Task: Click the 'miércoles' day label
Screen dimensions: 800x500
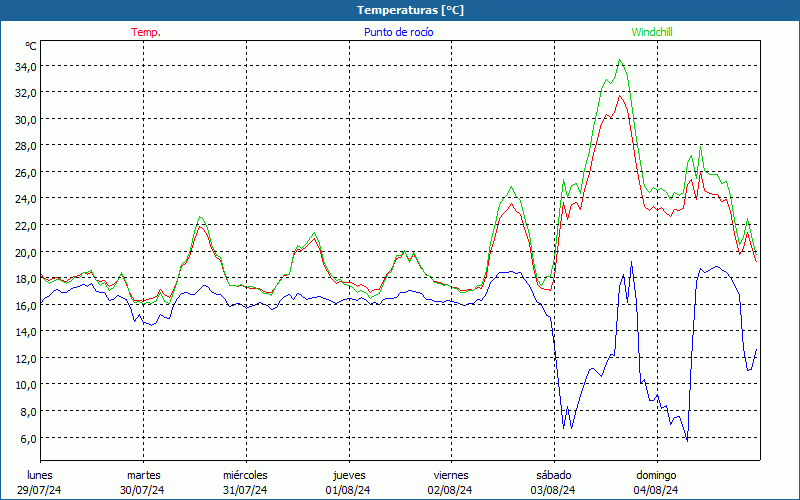Action: 245,475
